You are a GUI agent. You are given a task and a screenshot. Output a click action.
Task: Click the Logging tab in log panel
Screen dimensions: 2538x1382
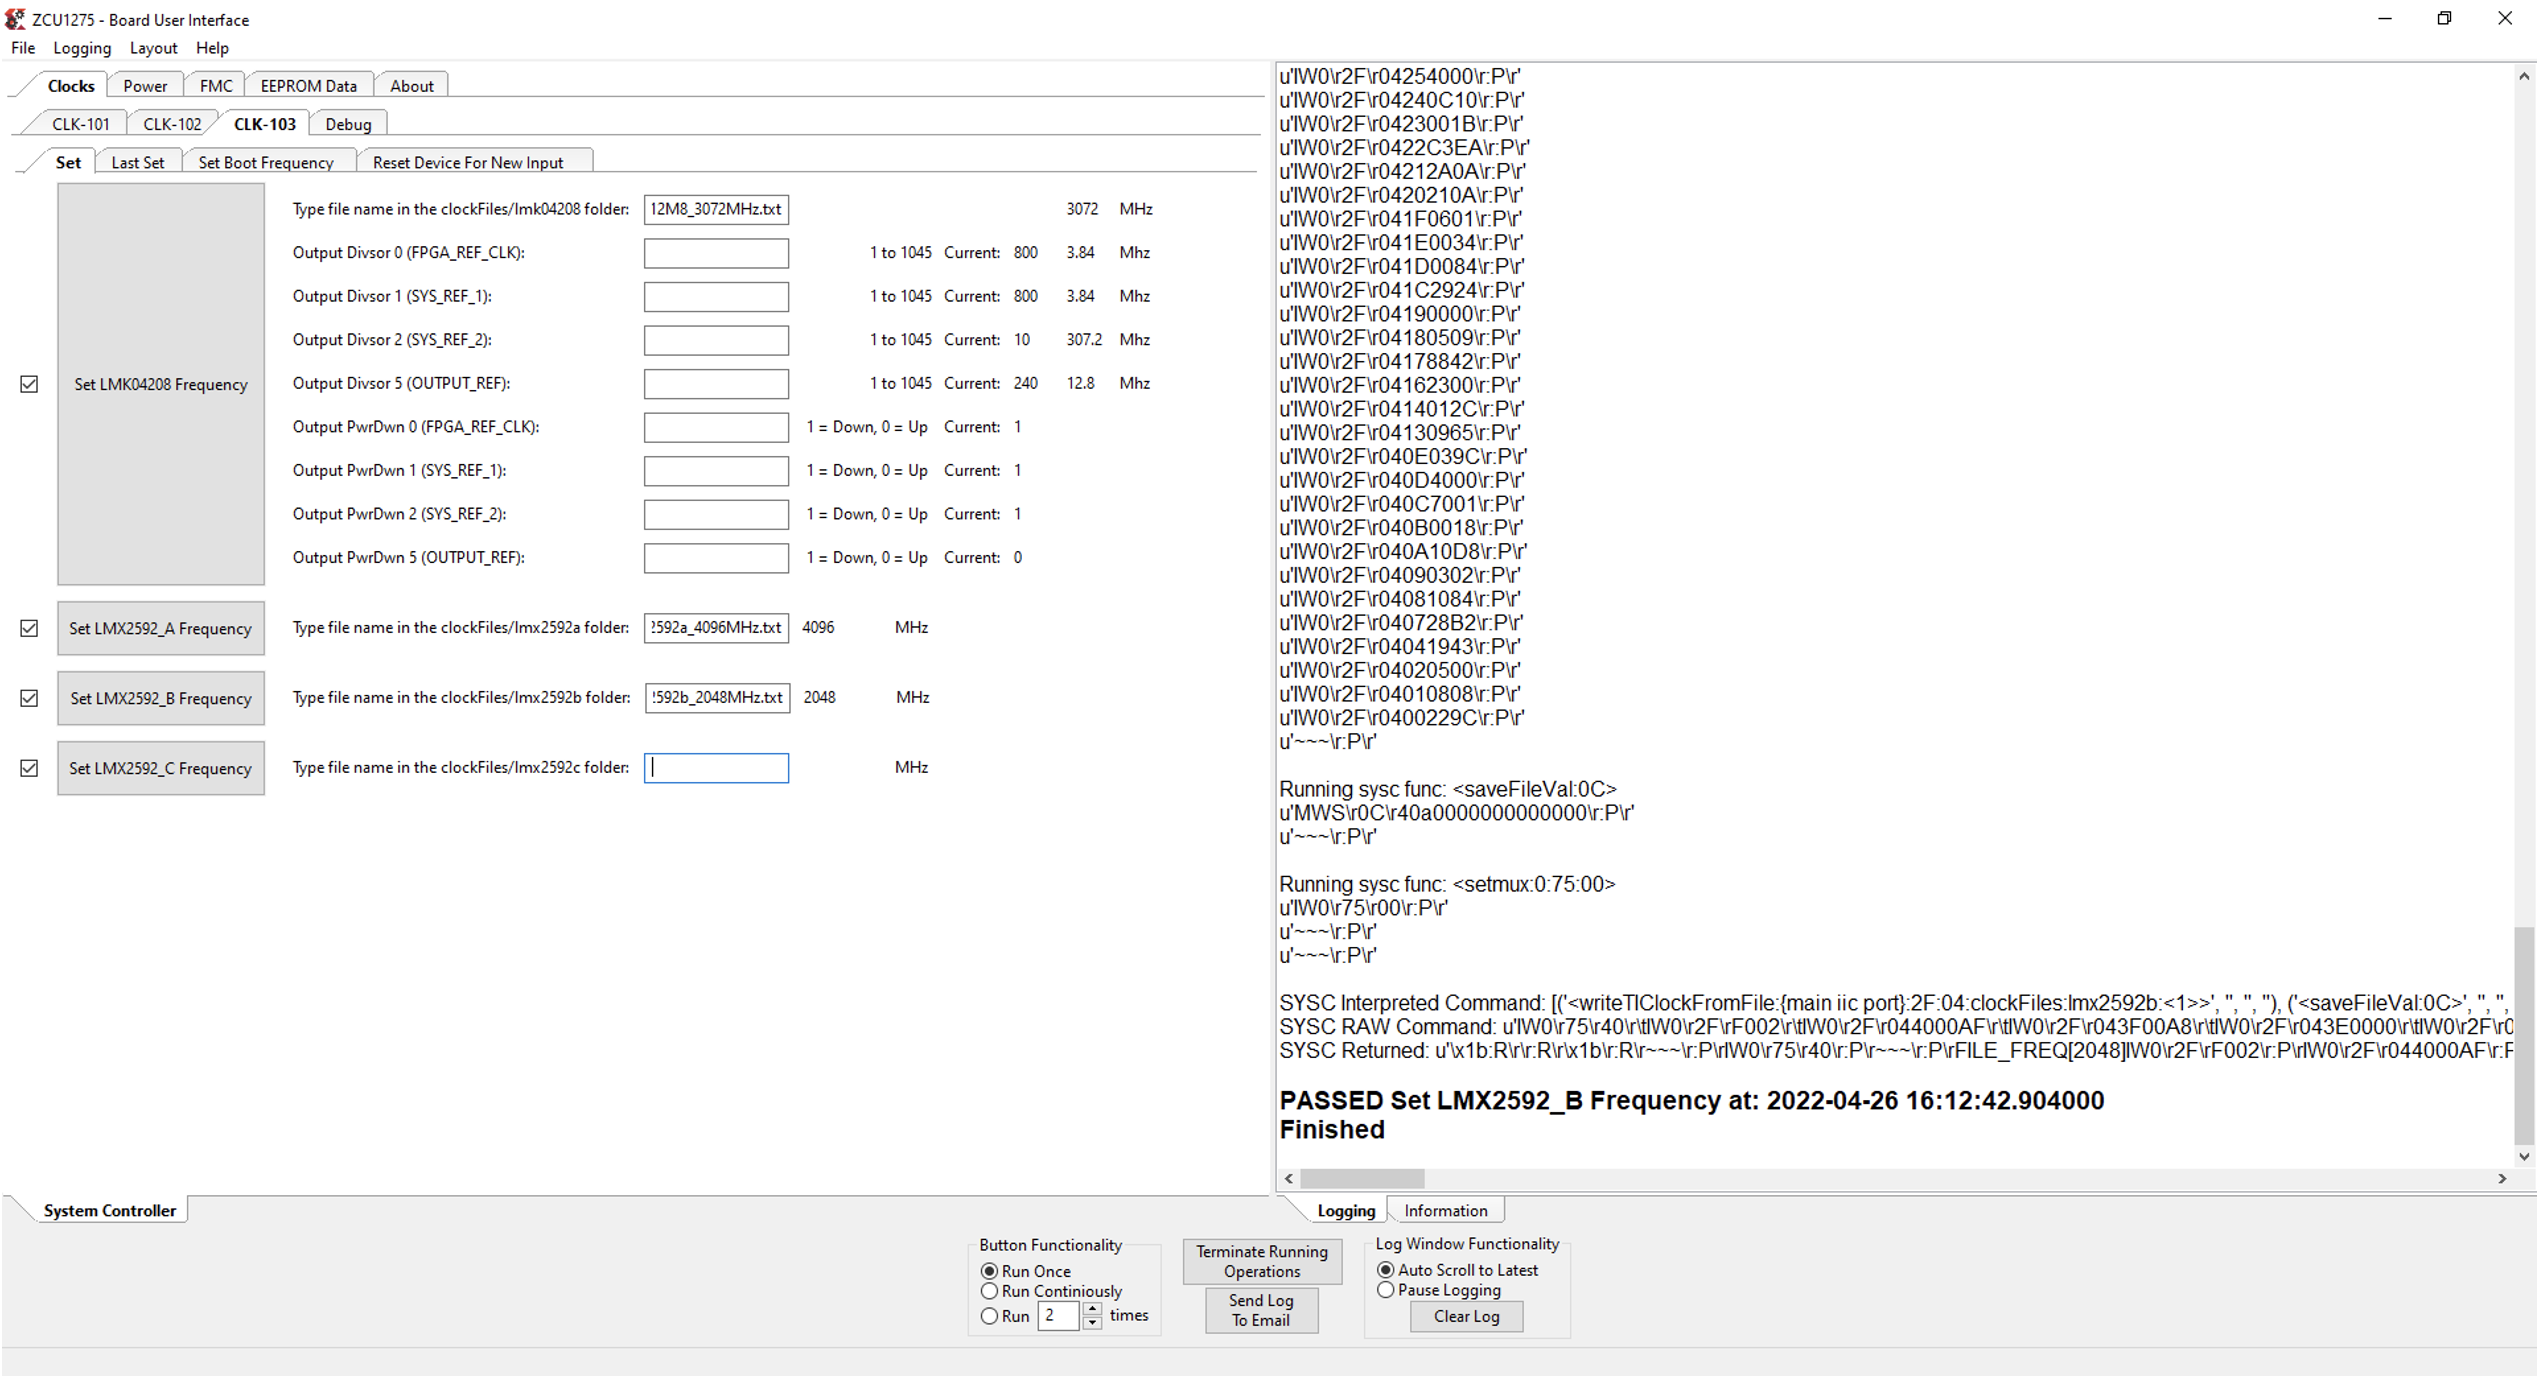(x=1346, y=1210)
